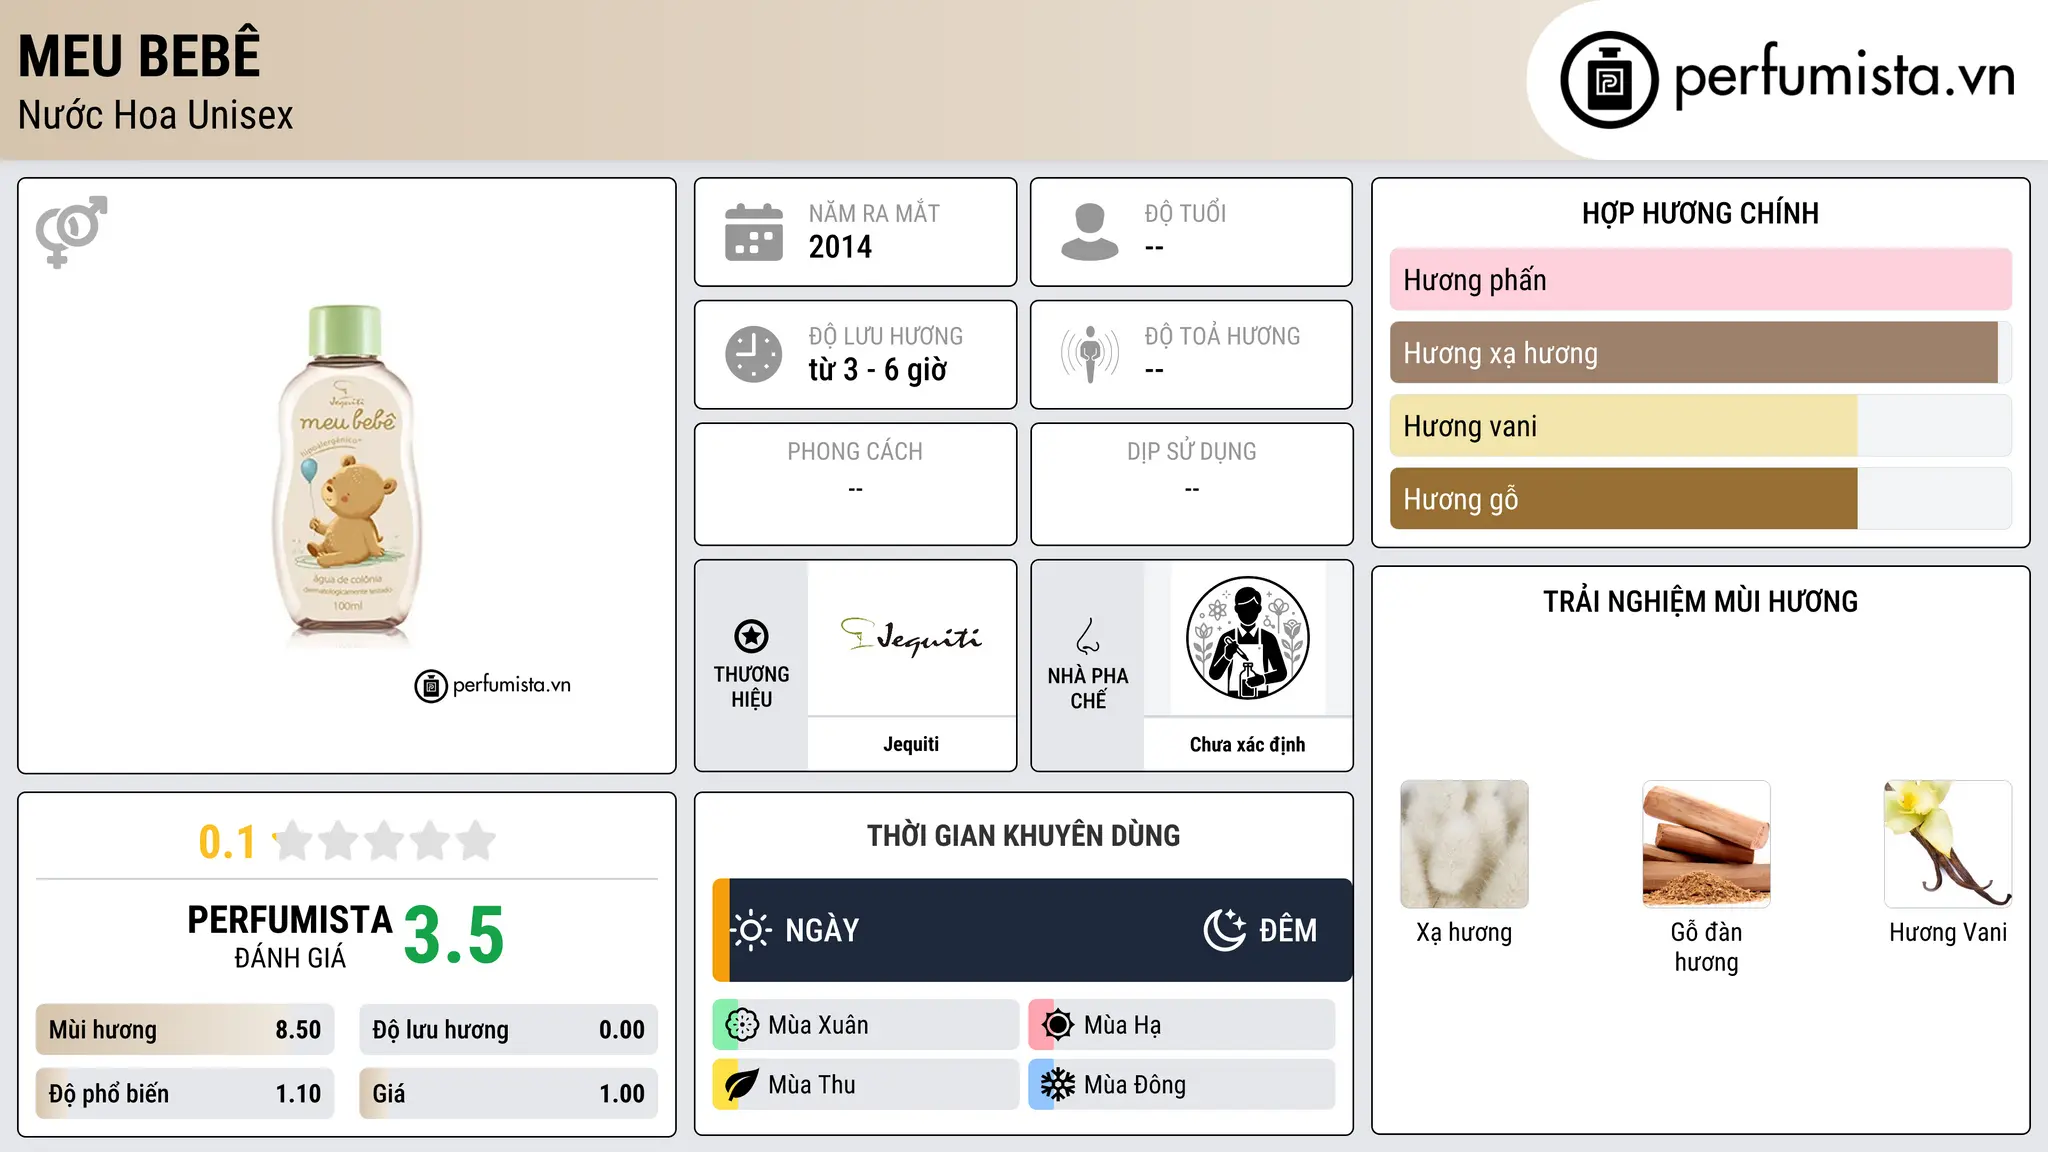Click the calendar icon beside Năm Ra Mắt

[x=754, y=232]
